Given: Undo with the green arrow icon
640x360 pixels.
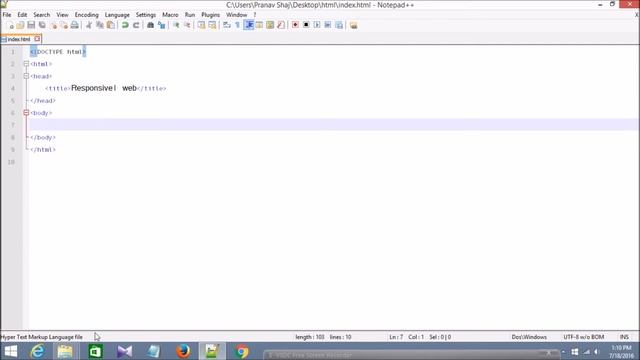Looking at the screenshot, I should [125, 25].
